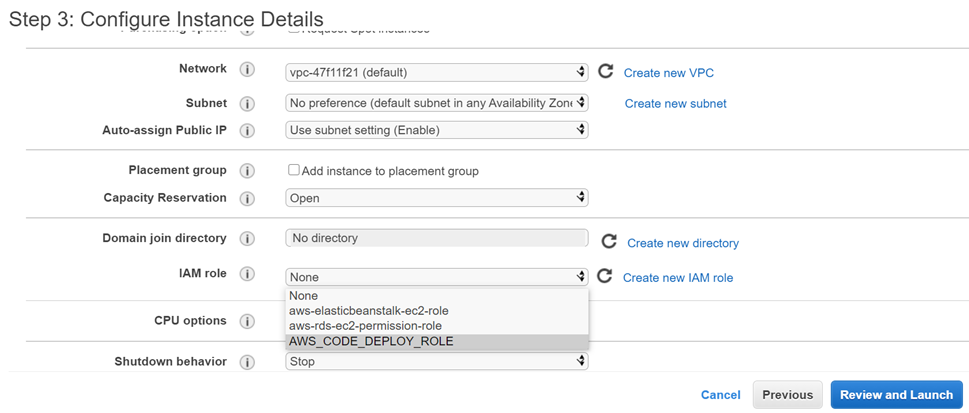This screenshot has height=413, width=969.
Task: Click the Placement group info icon
Action: pos(247,171)
